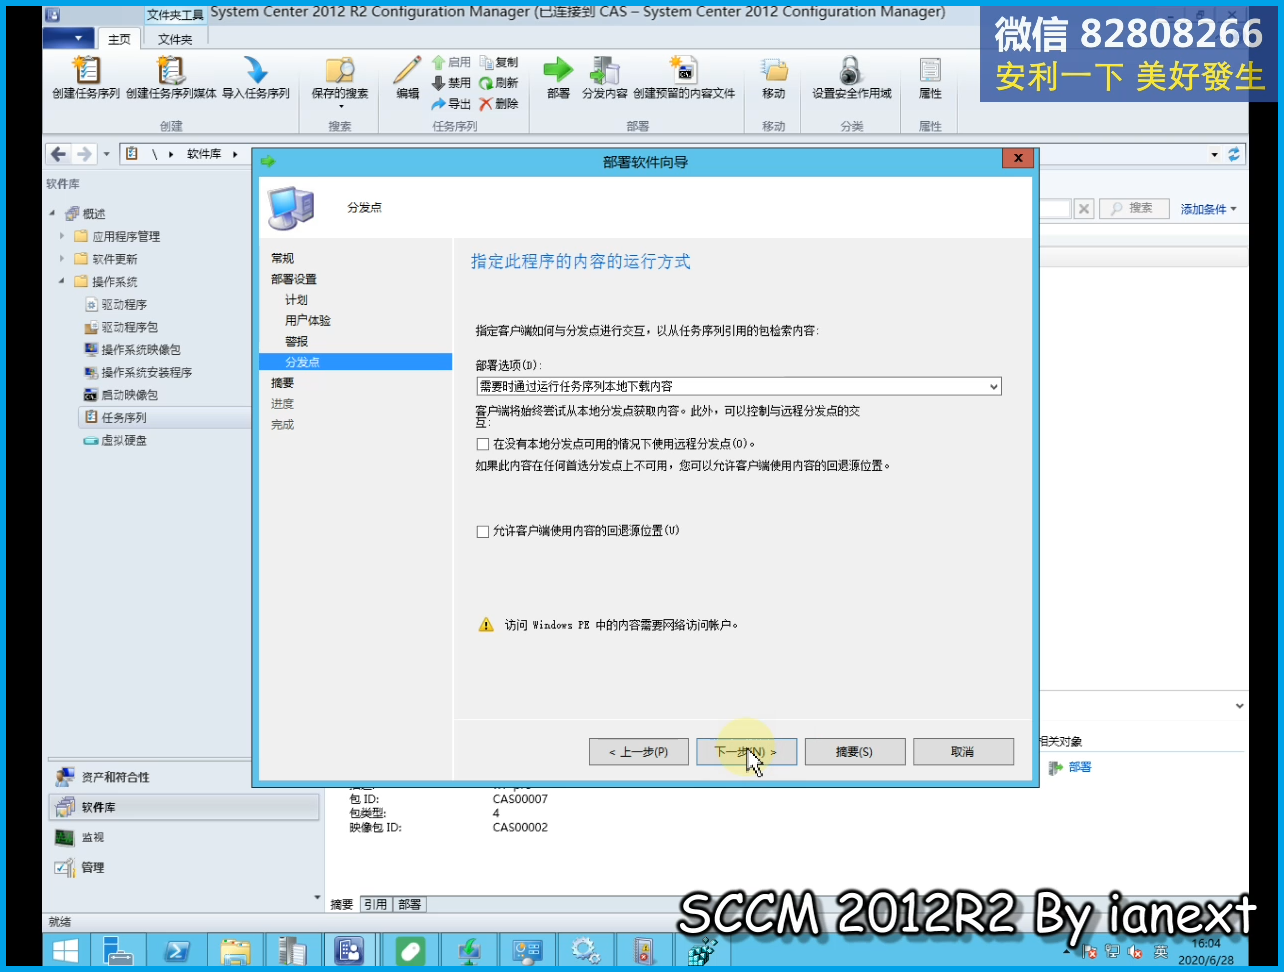Click the 设置安全作用域 lock icon
Screen dimensions: 1284x972
pyautogui.click(x=851, y=70)
